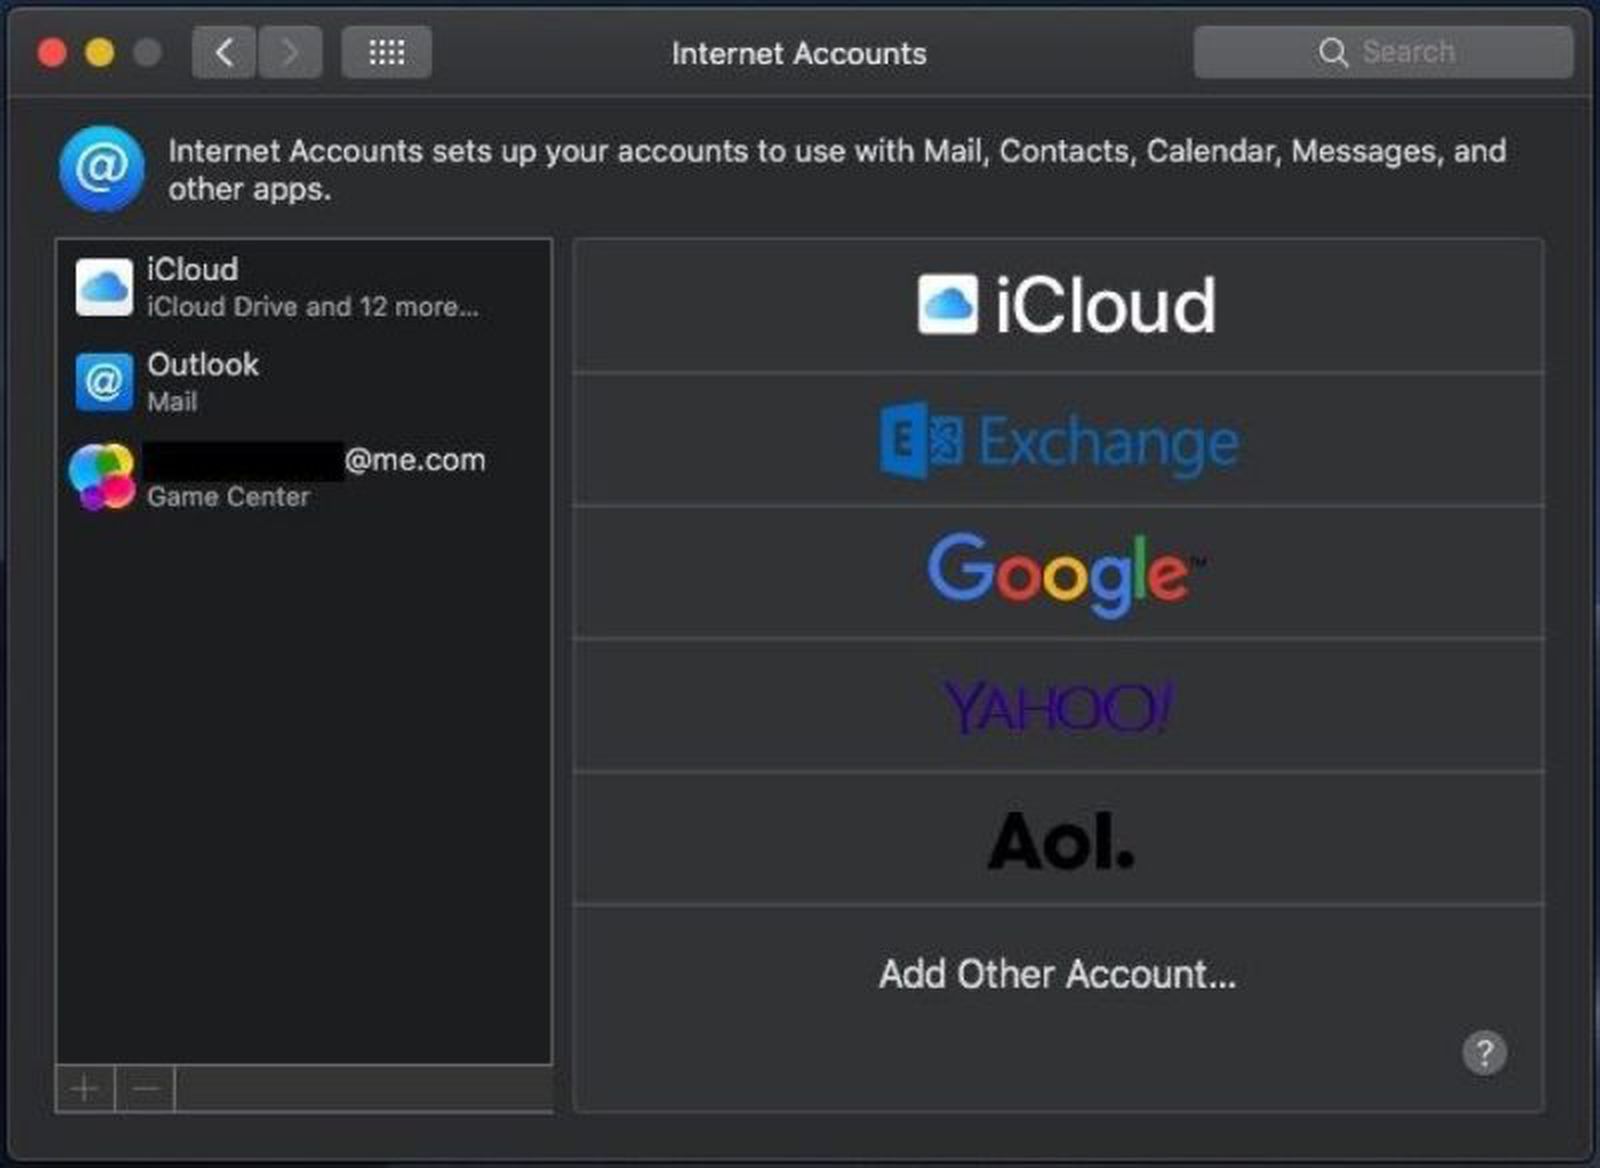Click the Internet Accounts @ symbol icon
The width and height of the screenshot is (1600, 1168).
pos(100,168)
